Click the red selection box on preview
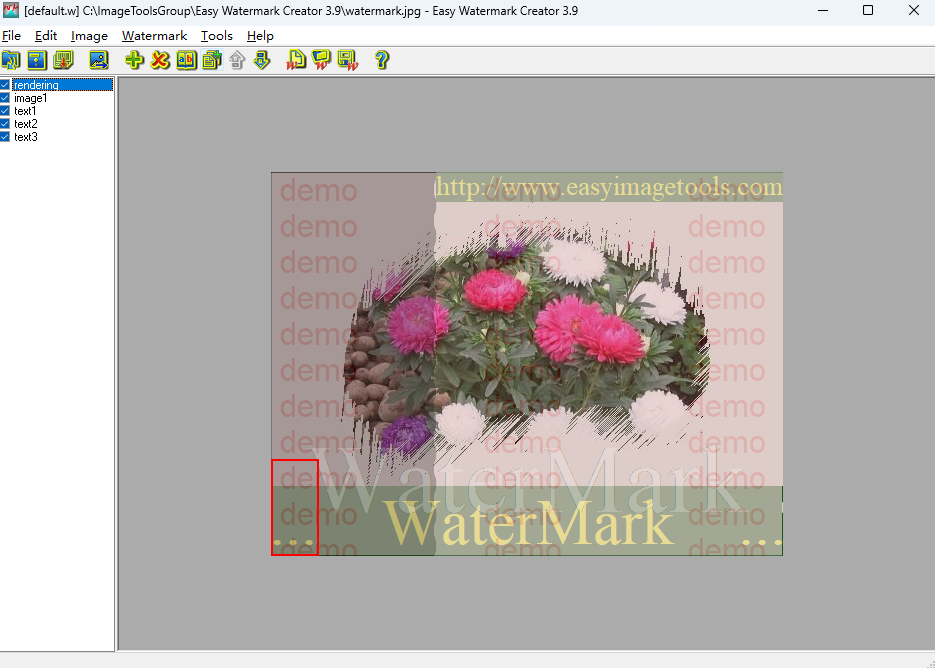The image size is (935, 668). point(294,507)
